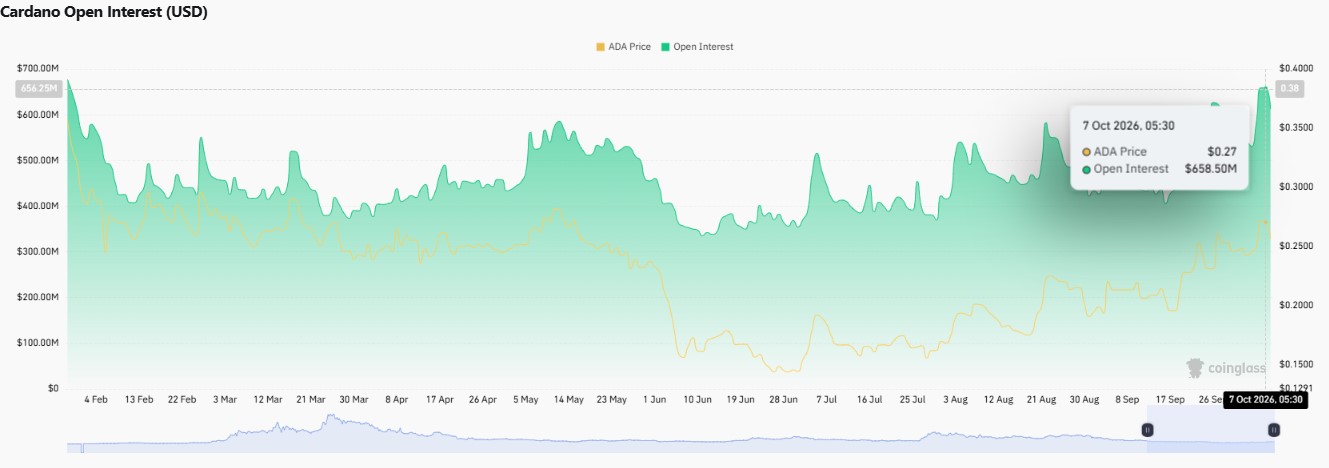1329x468 pixels.
Task: Click the 8 Apr date label
Action: (397, 399)
